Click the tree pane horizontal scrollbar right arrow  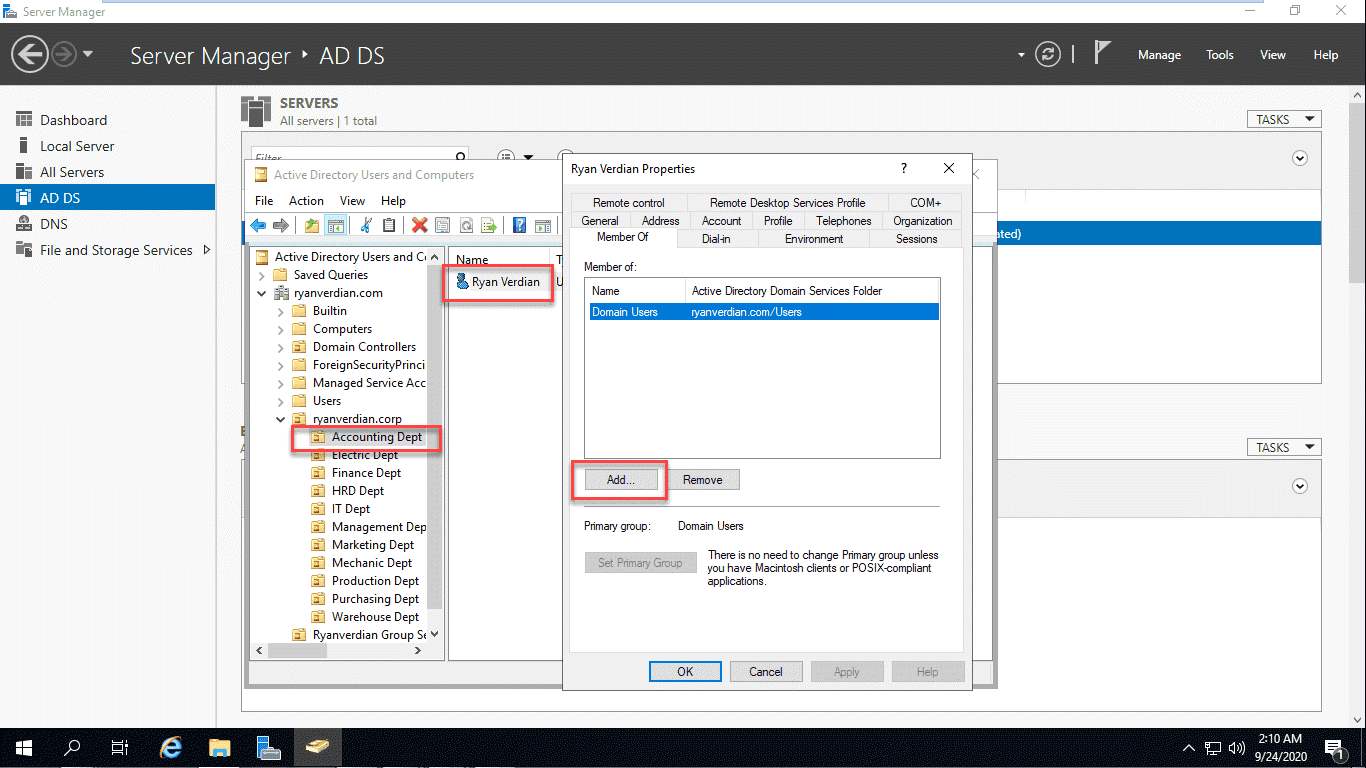tap(419, 650)
